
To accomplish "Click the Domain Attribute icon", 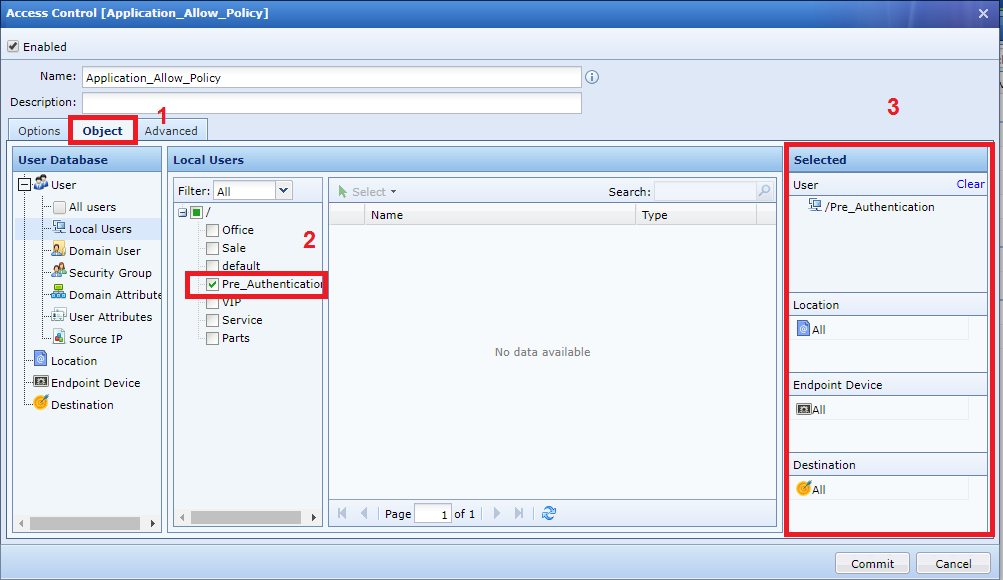I will (59, 293).
